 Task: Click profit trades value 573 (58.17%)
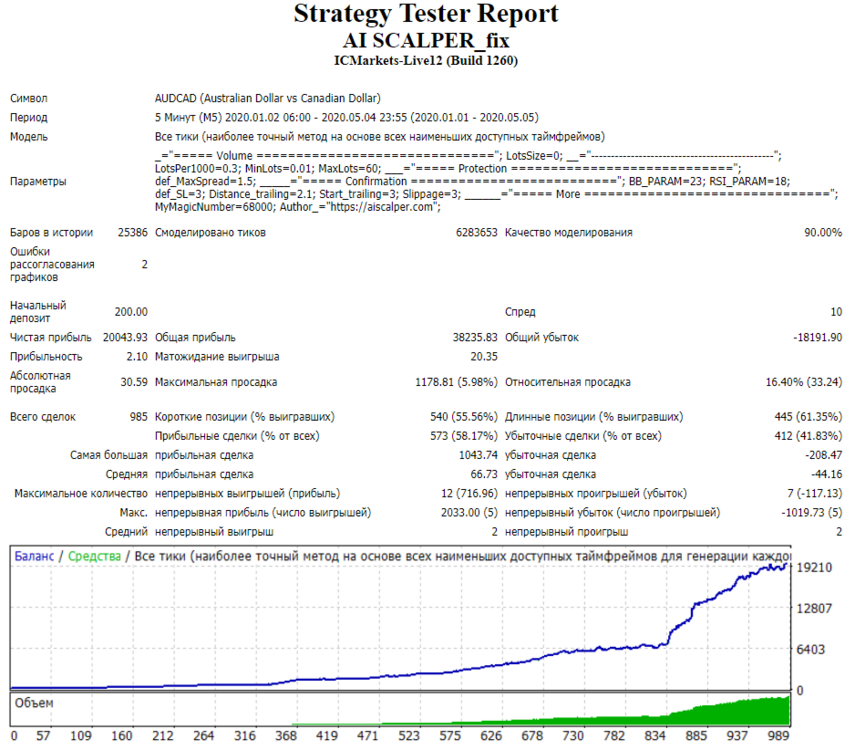463,436
